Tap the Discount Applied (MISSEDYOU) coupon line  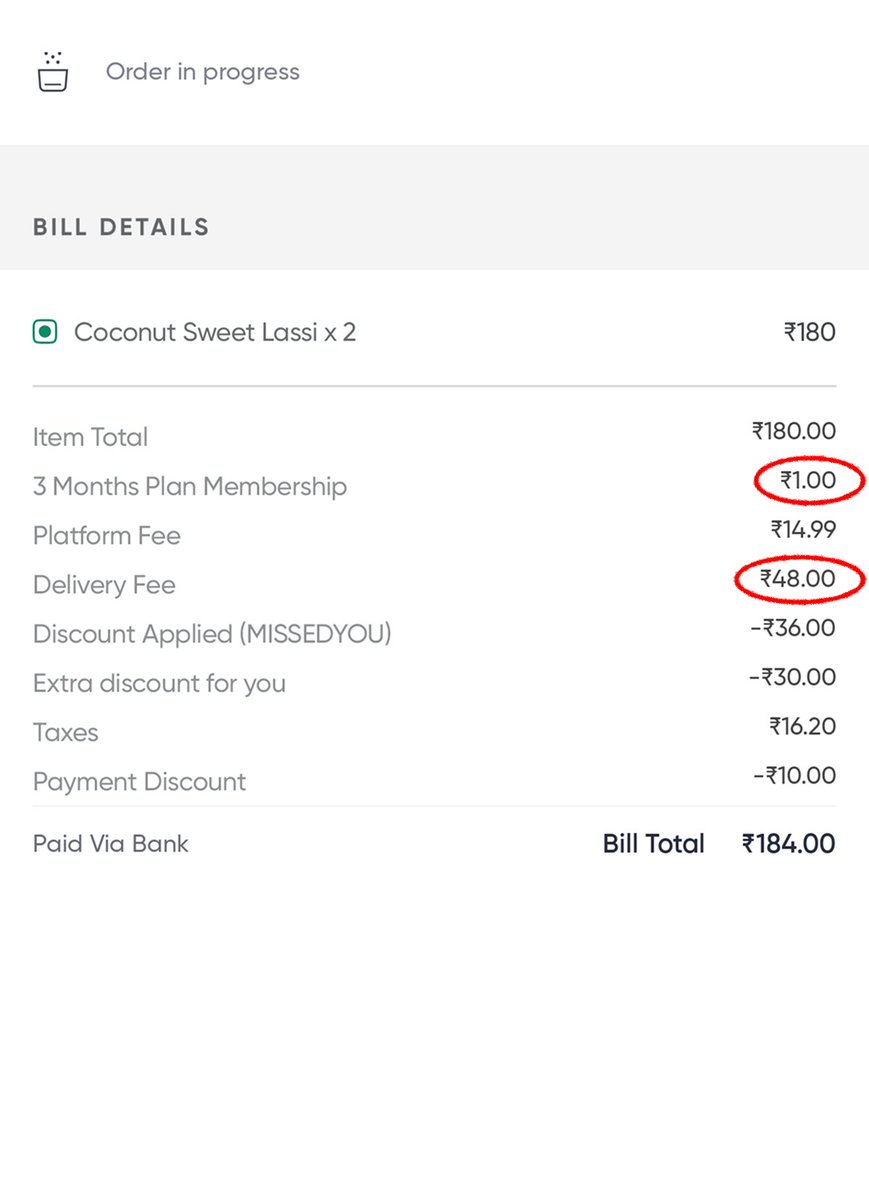pos(212,634)
